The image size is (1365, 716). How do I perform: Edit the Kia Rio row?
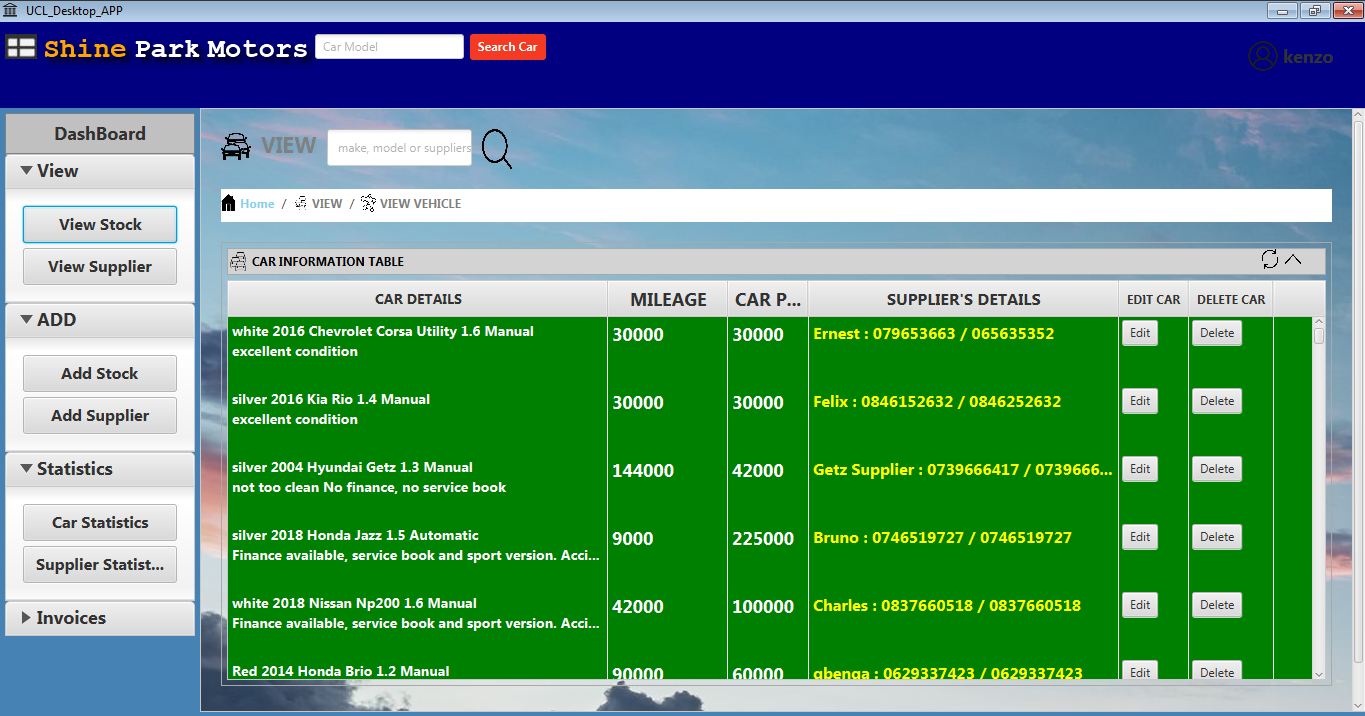tap(1140, 401)
